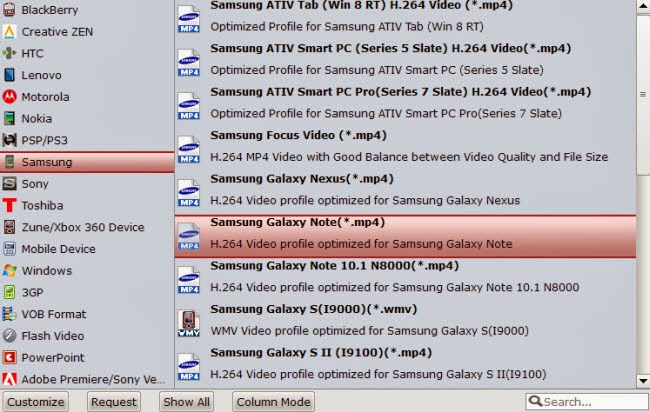The image size is (650, 412).
Task: Open the HTC device category
Action: 87,53
